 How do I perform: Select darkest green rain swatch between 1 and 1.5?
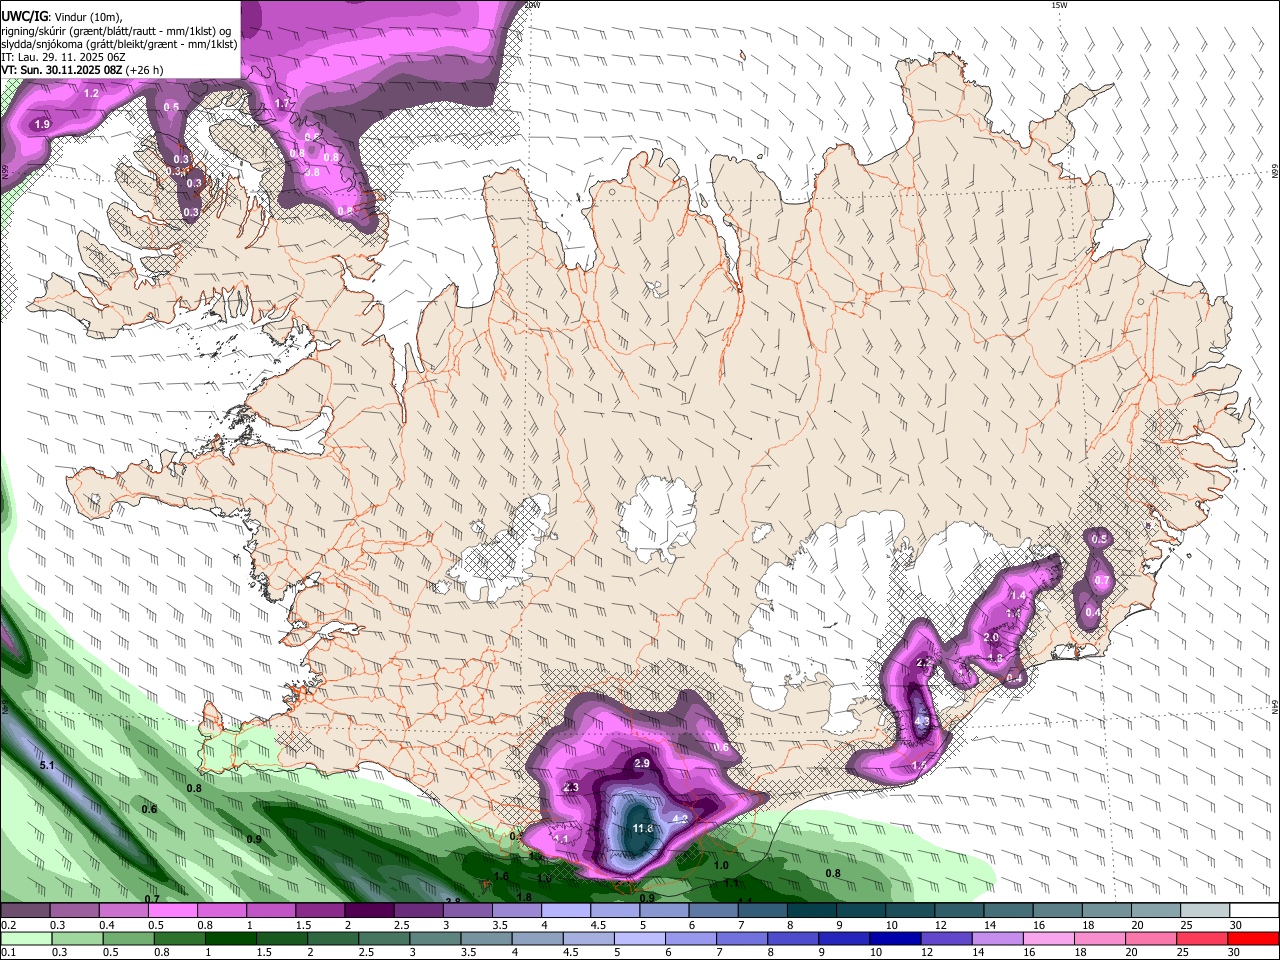230,938
